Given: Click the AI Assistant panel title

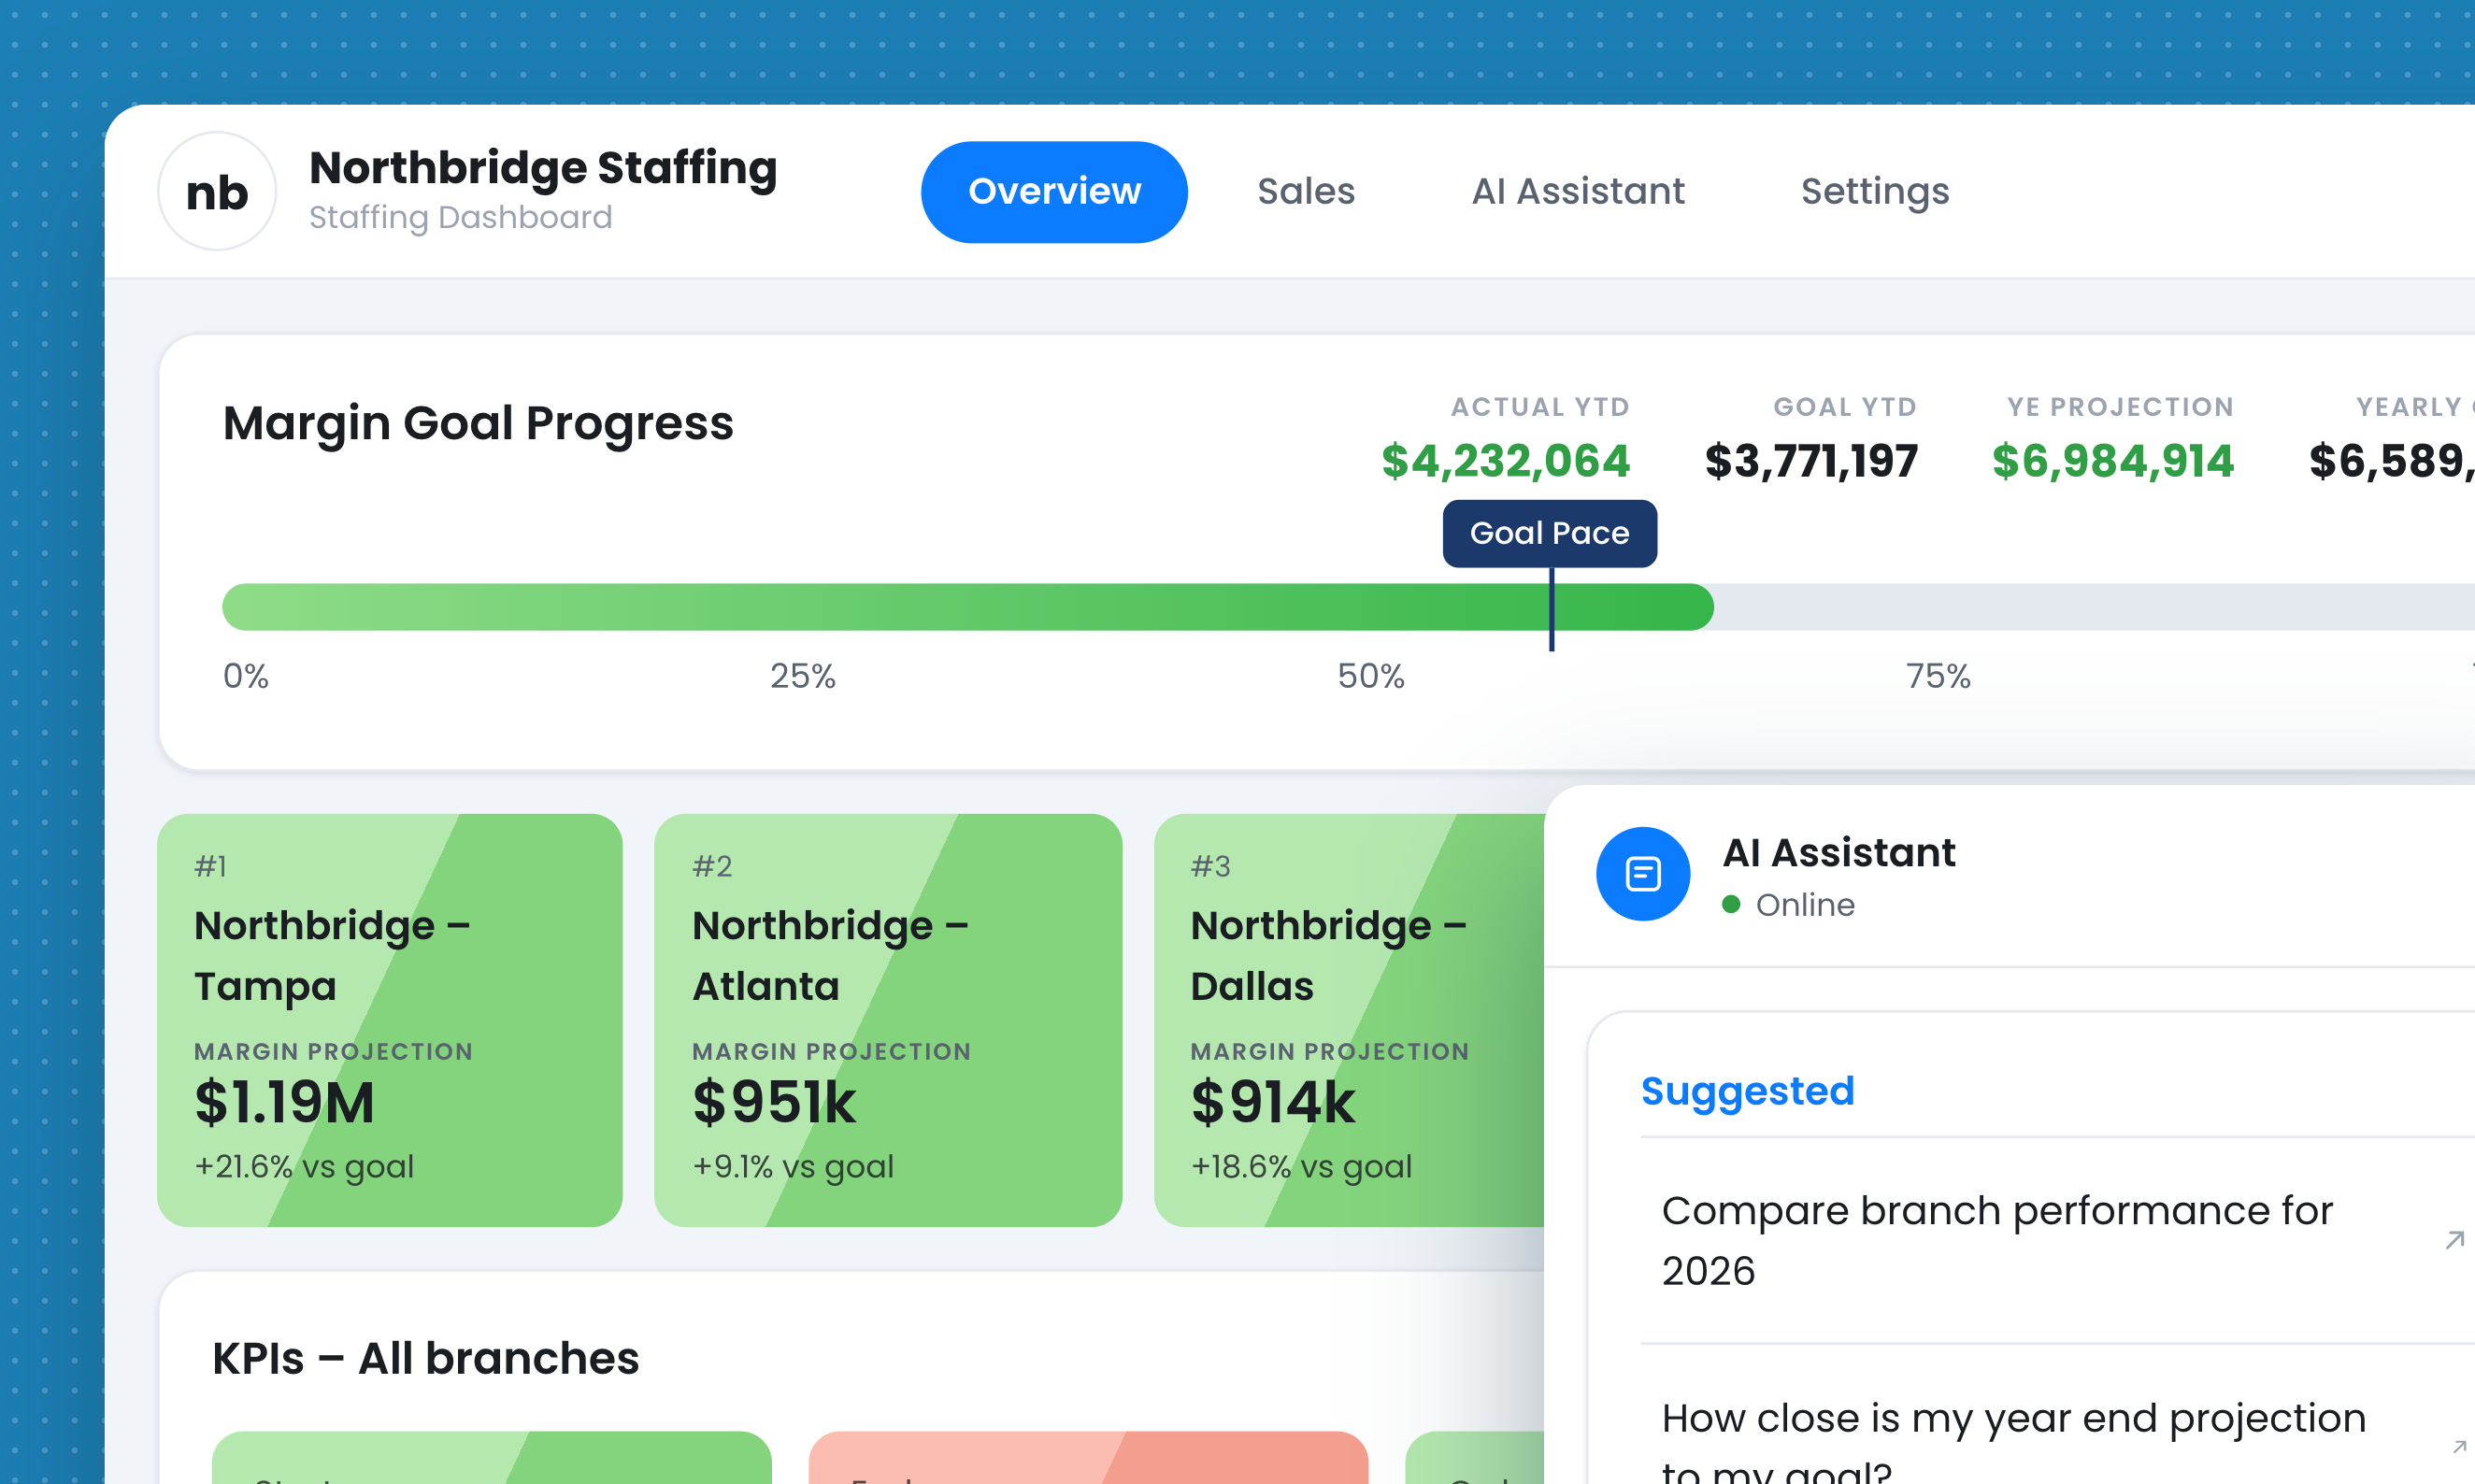Looking at the screenshot, I should point(1839,852).
